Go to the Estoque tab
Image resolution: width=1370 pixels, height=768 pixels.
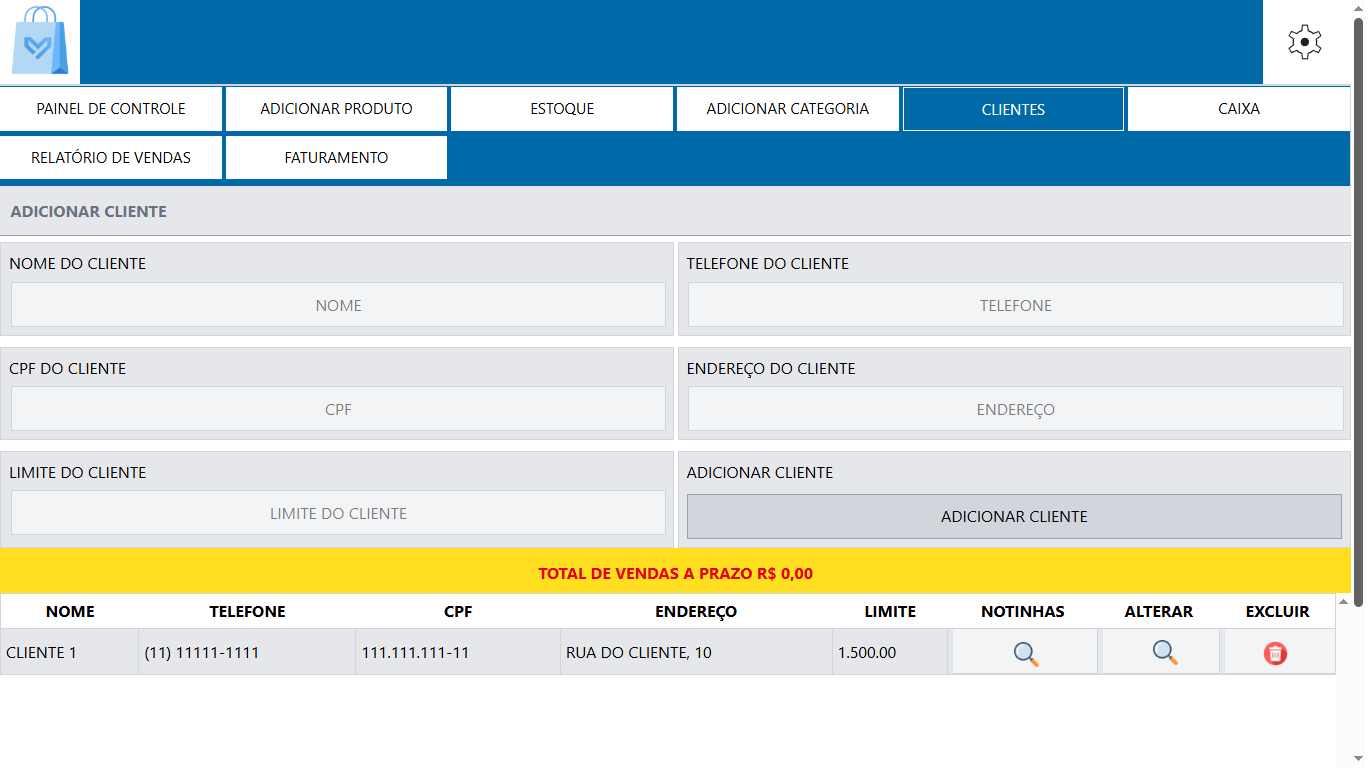(x=562, y=109)
